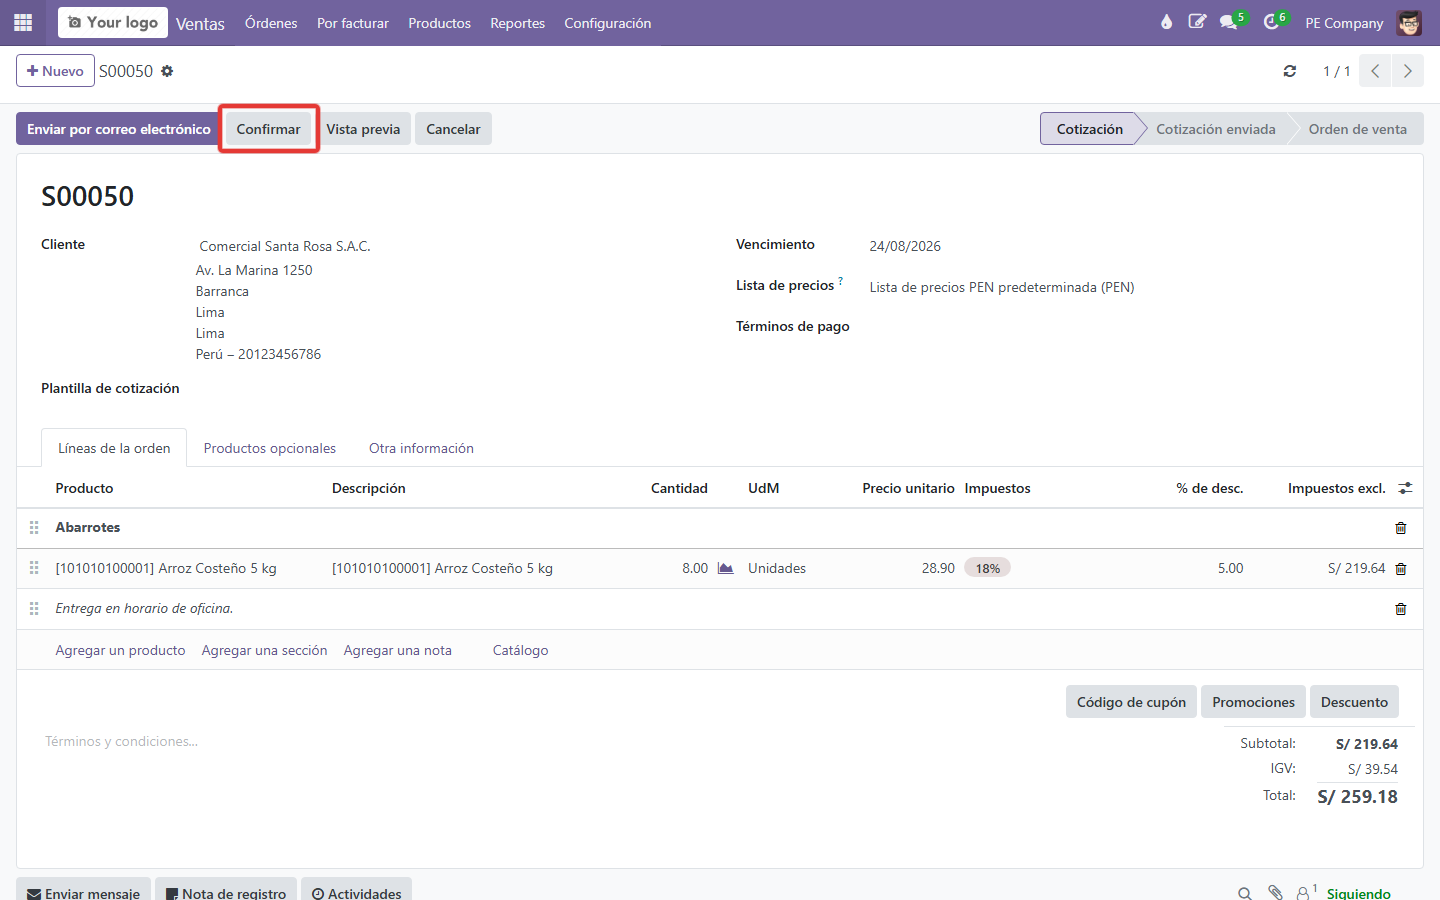Open the column options adjustment icon
Image resolution: width=1440 pixels, height=900 pixels.
pos(1405,488)
